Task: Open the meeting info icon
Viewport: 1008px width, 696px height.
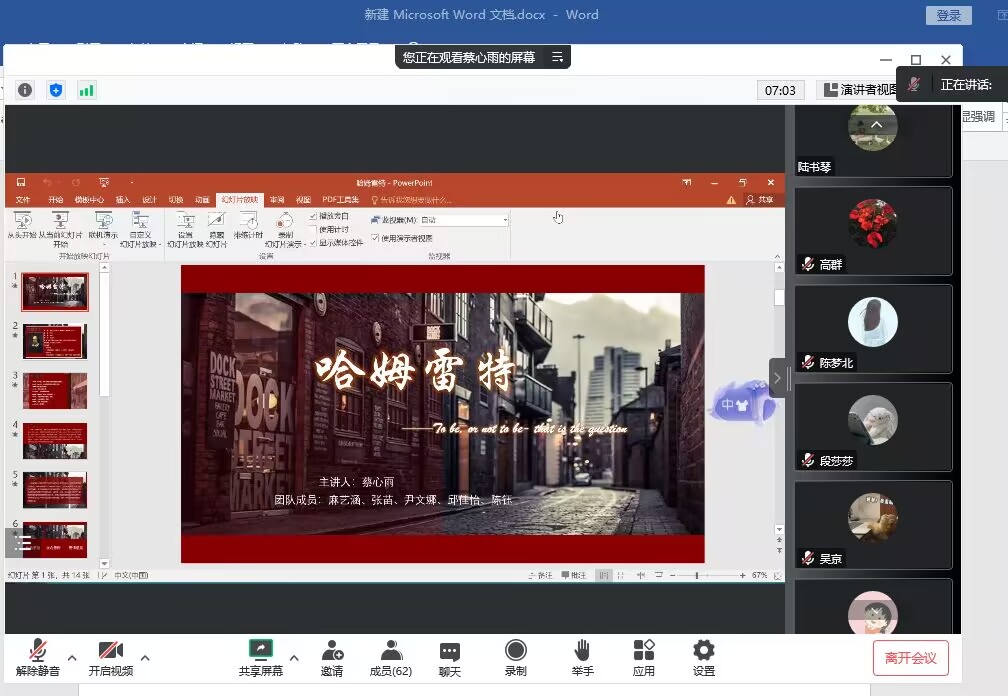Action: click(25, 90)
